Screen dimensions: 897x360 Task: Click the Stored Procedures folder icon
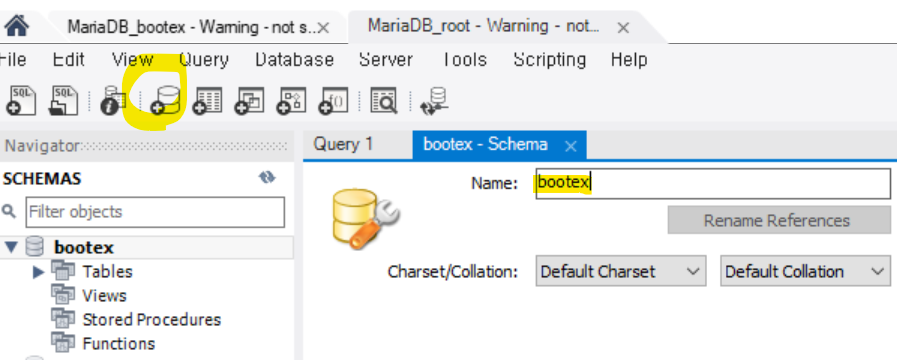pyautogui.click(x=63, y=319)
